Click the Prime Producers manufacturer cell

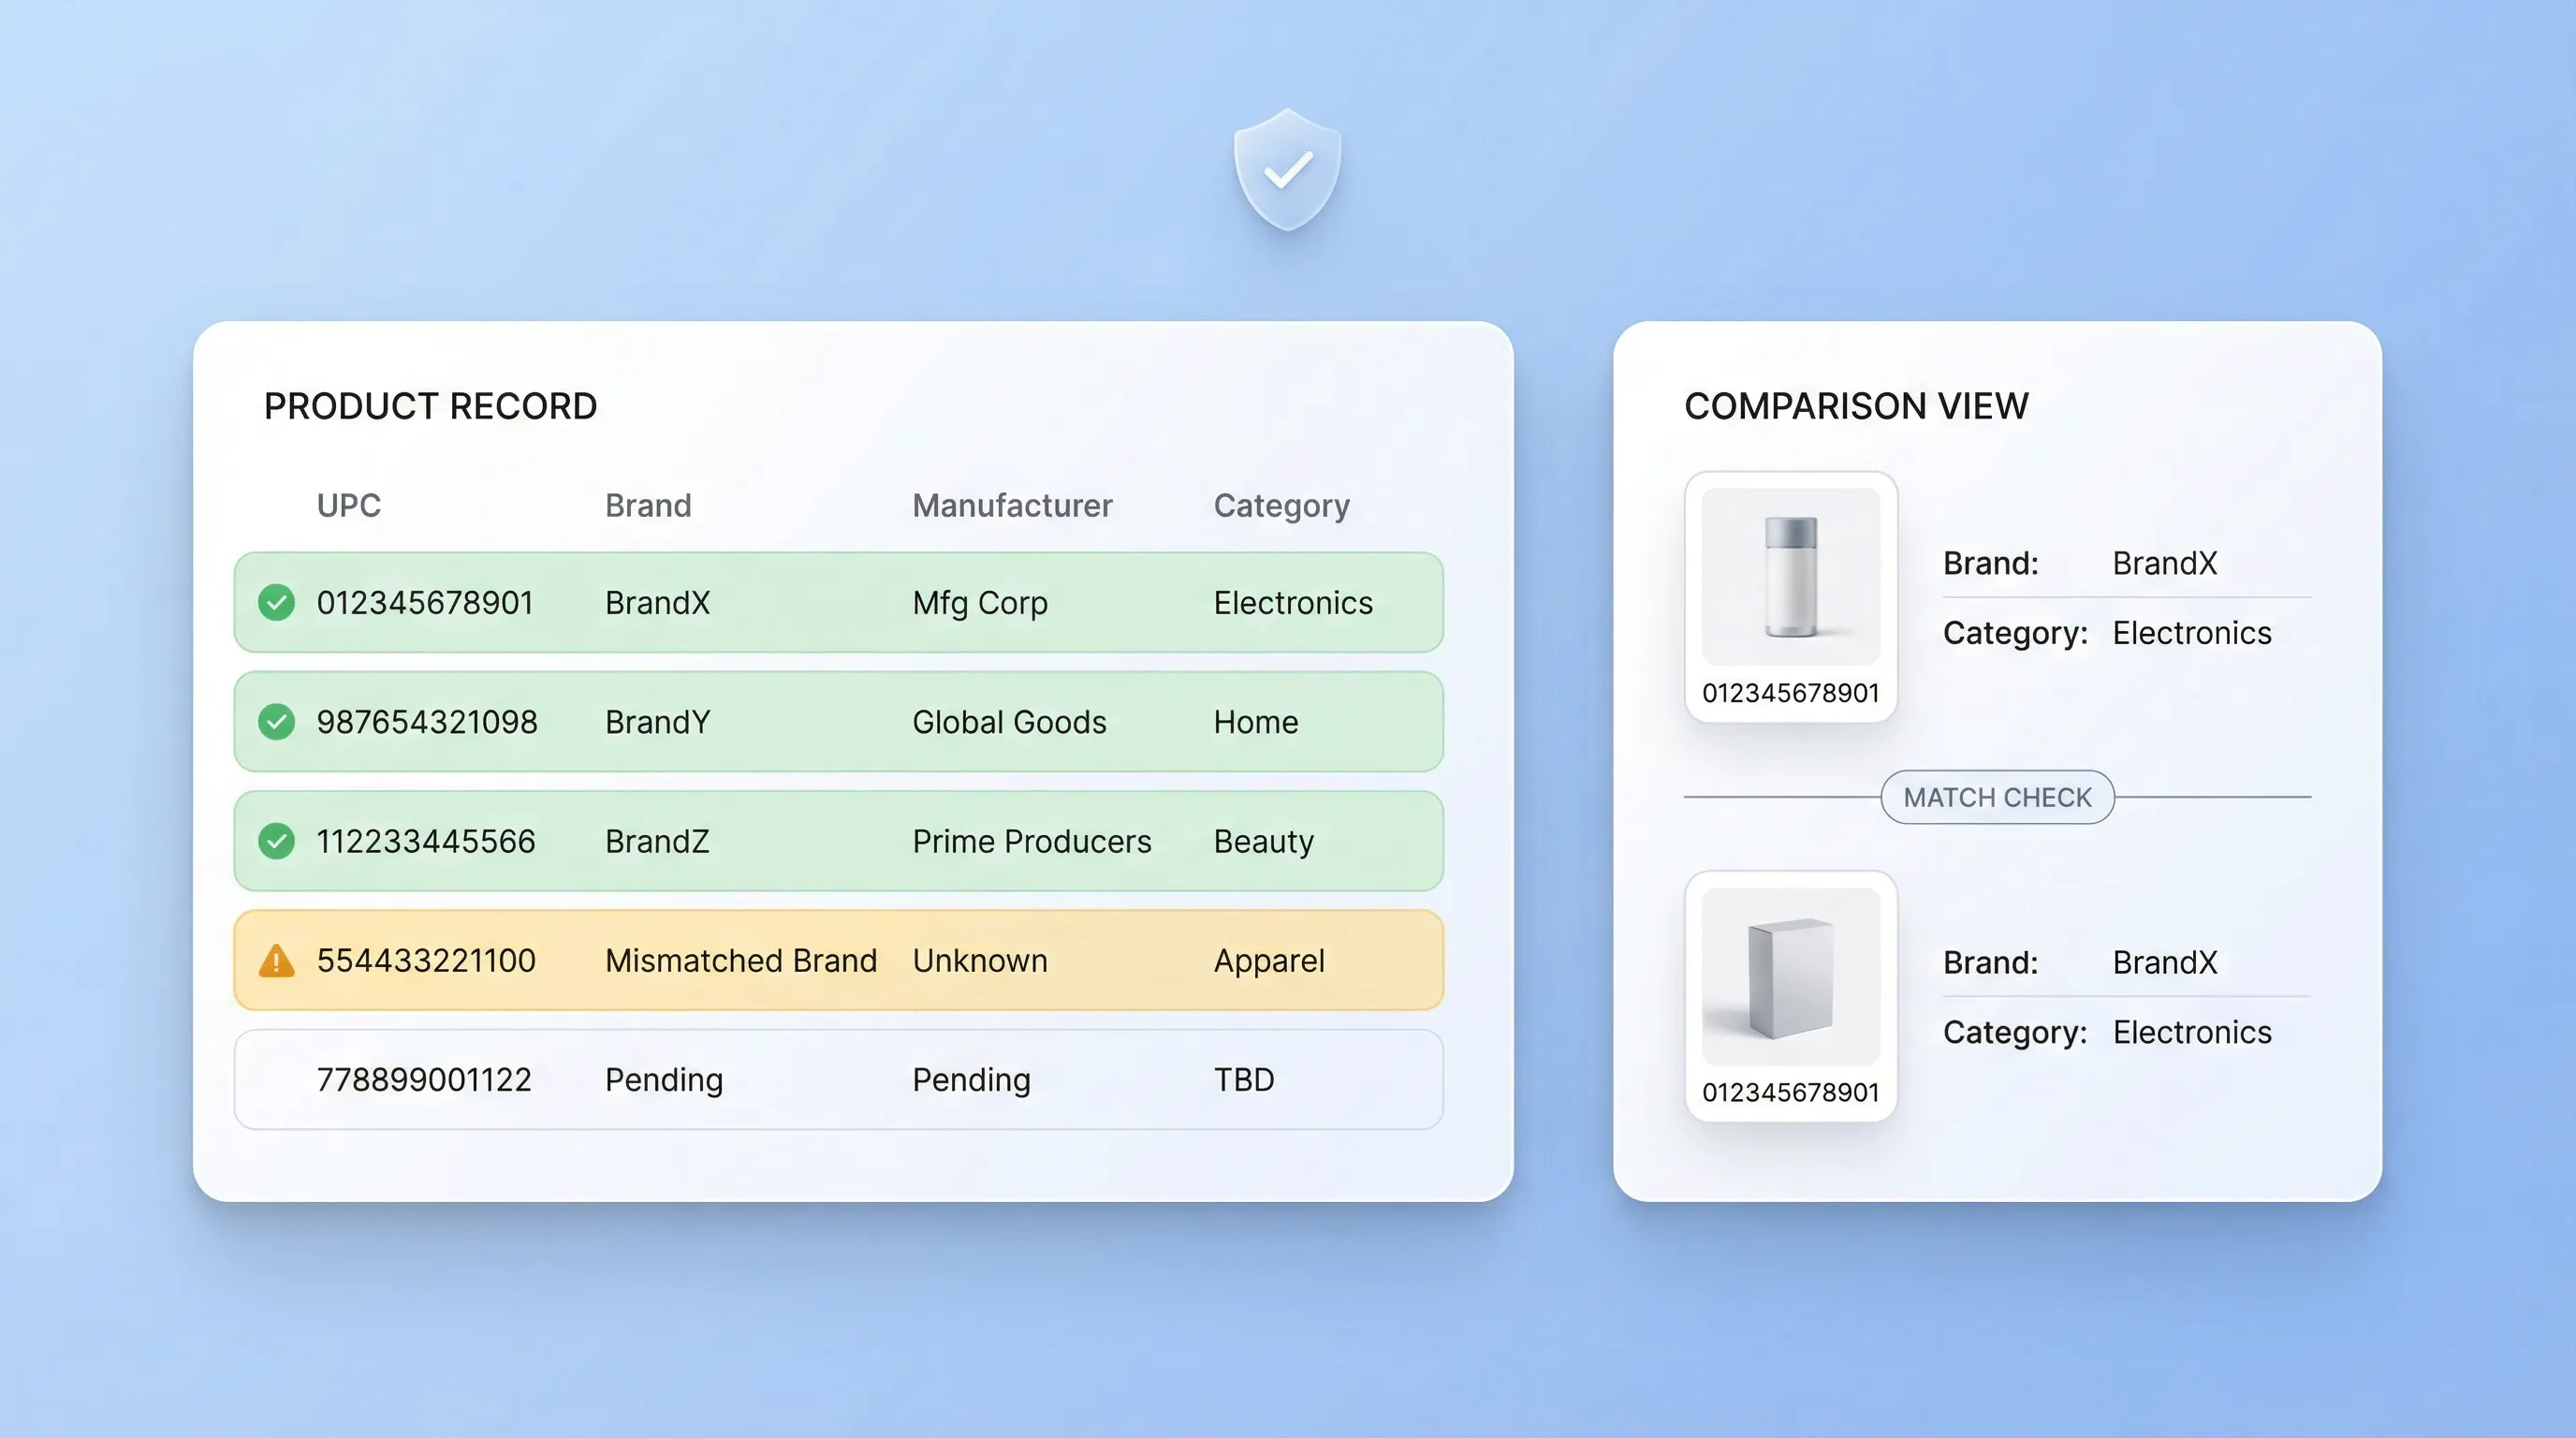tap(1031, 841)
